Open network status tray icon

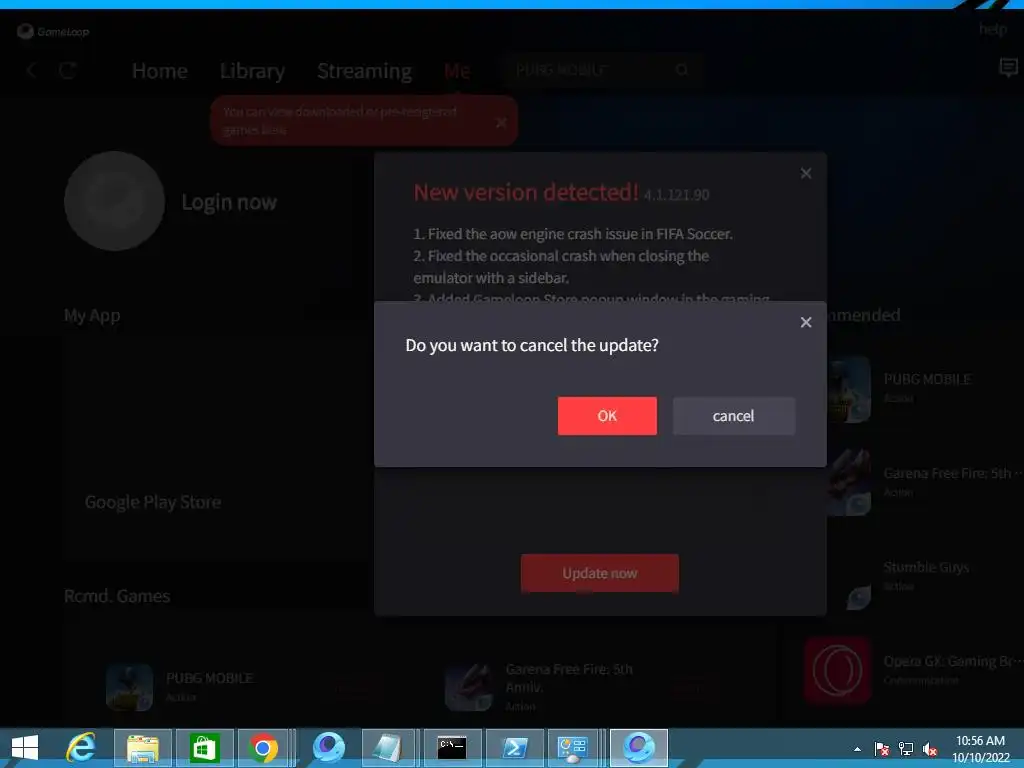coord(906,749)
